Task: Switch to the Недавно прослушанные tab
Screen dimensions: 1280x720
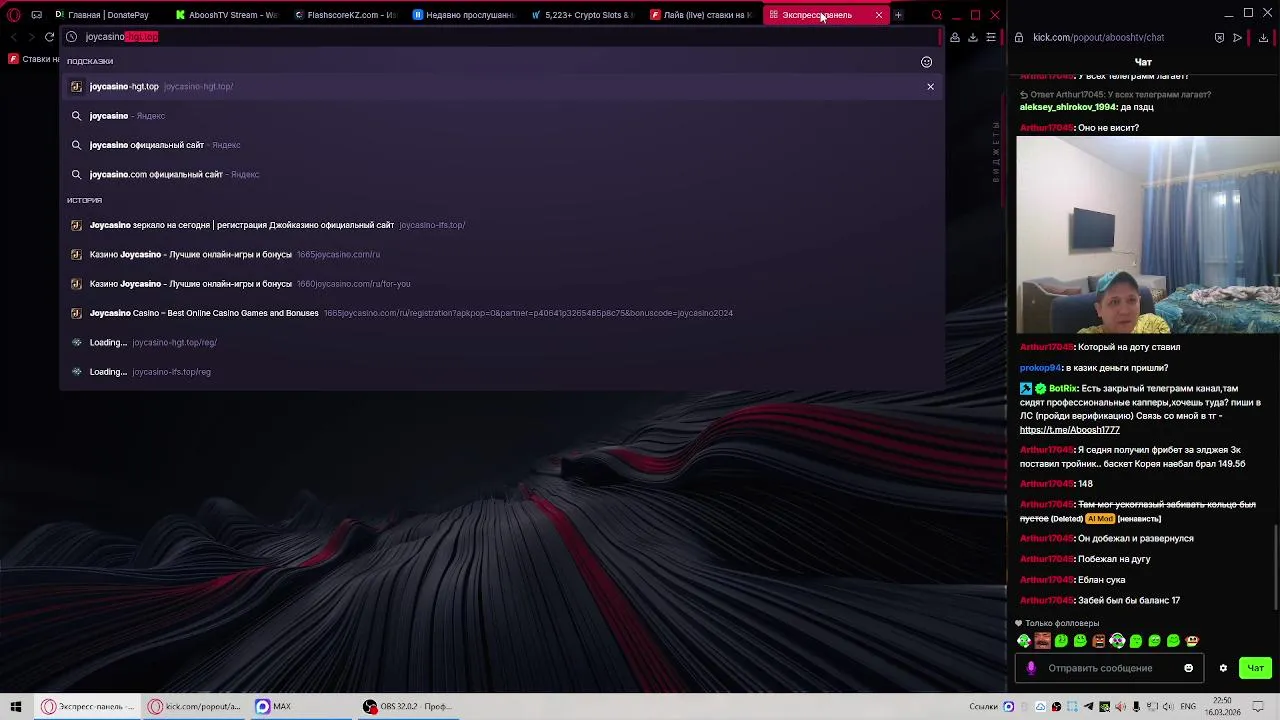Action: 465,15
